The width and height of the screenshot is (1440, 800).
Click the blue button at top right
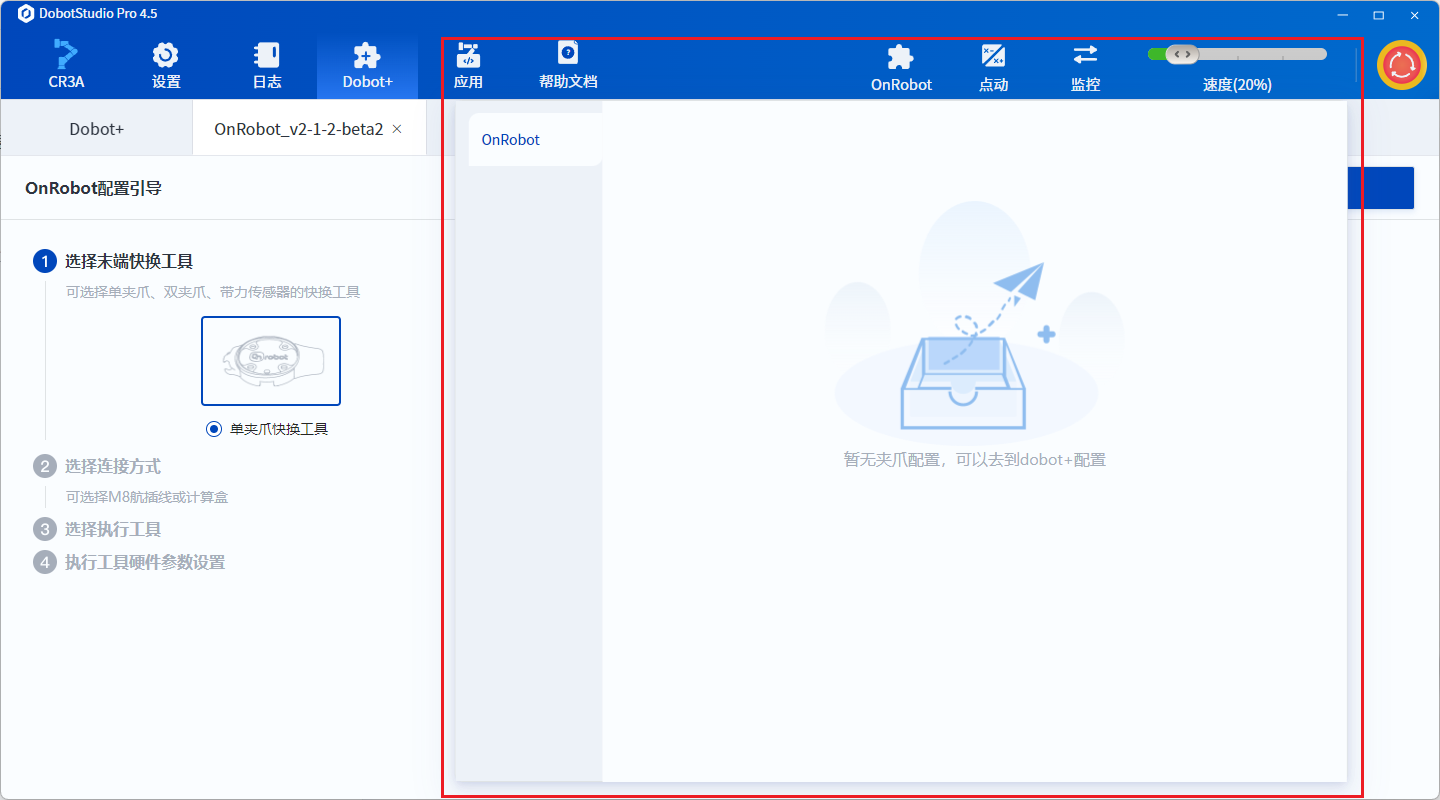click(1381, 188)
